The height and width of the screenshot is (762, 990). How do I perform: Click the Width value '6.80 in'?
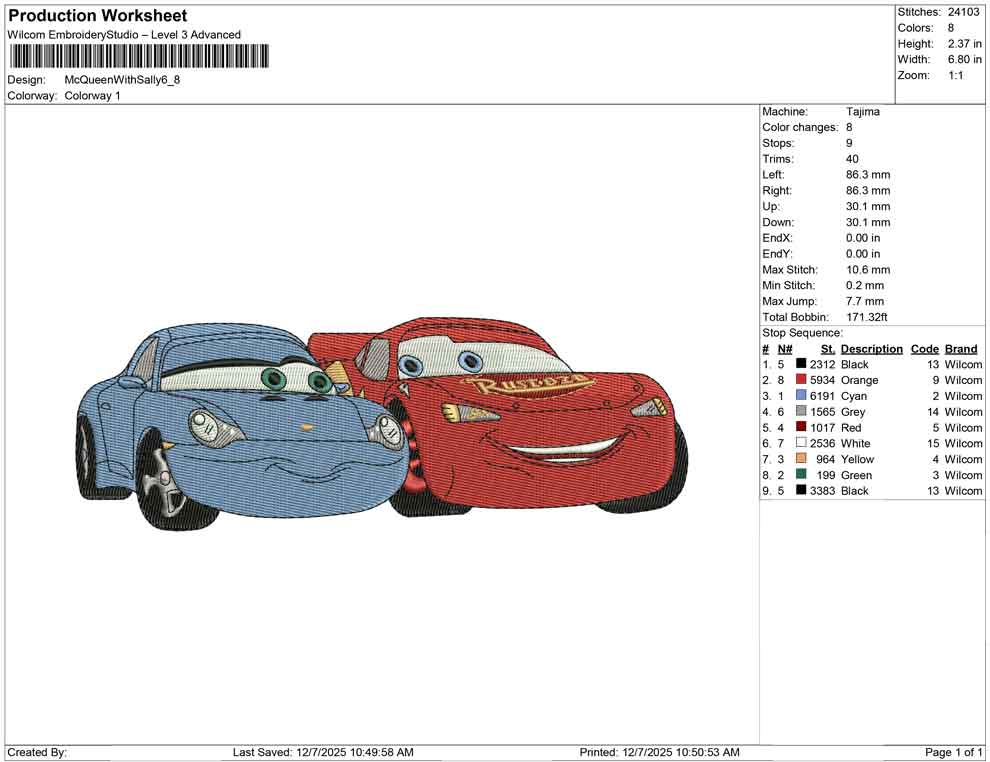(x=965, y=59)
